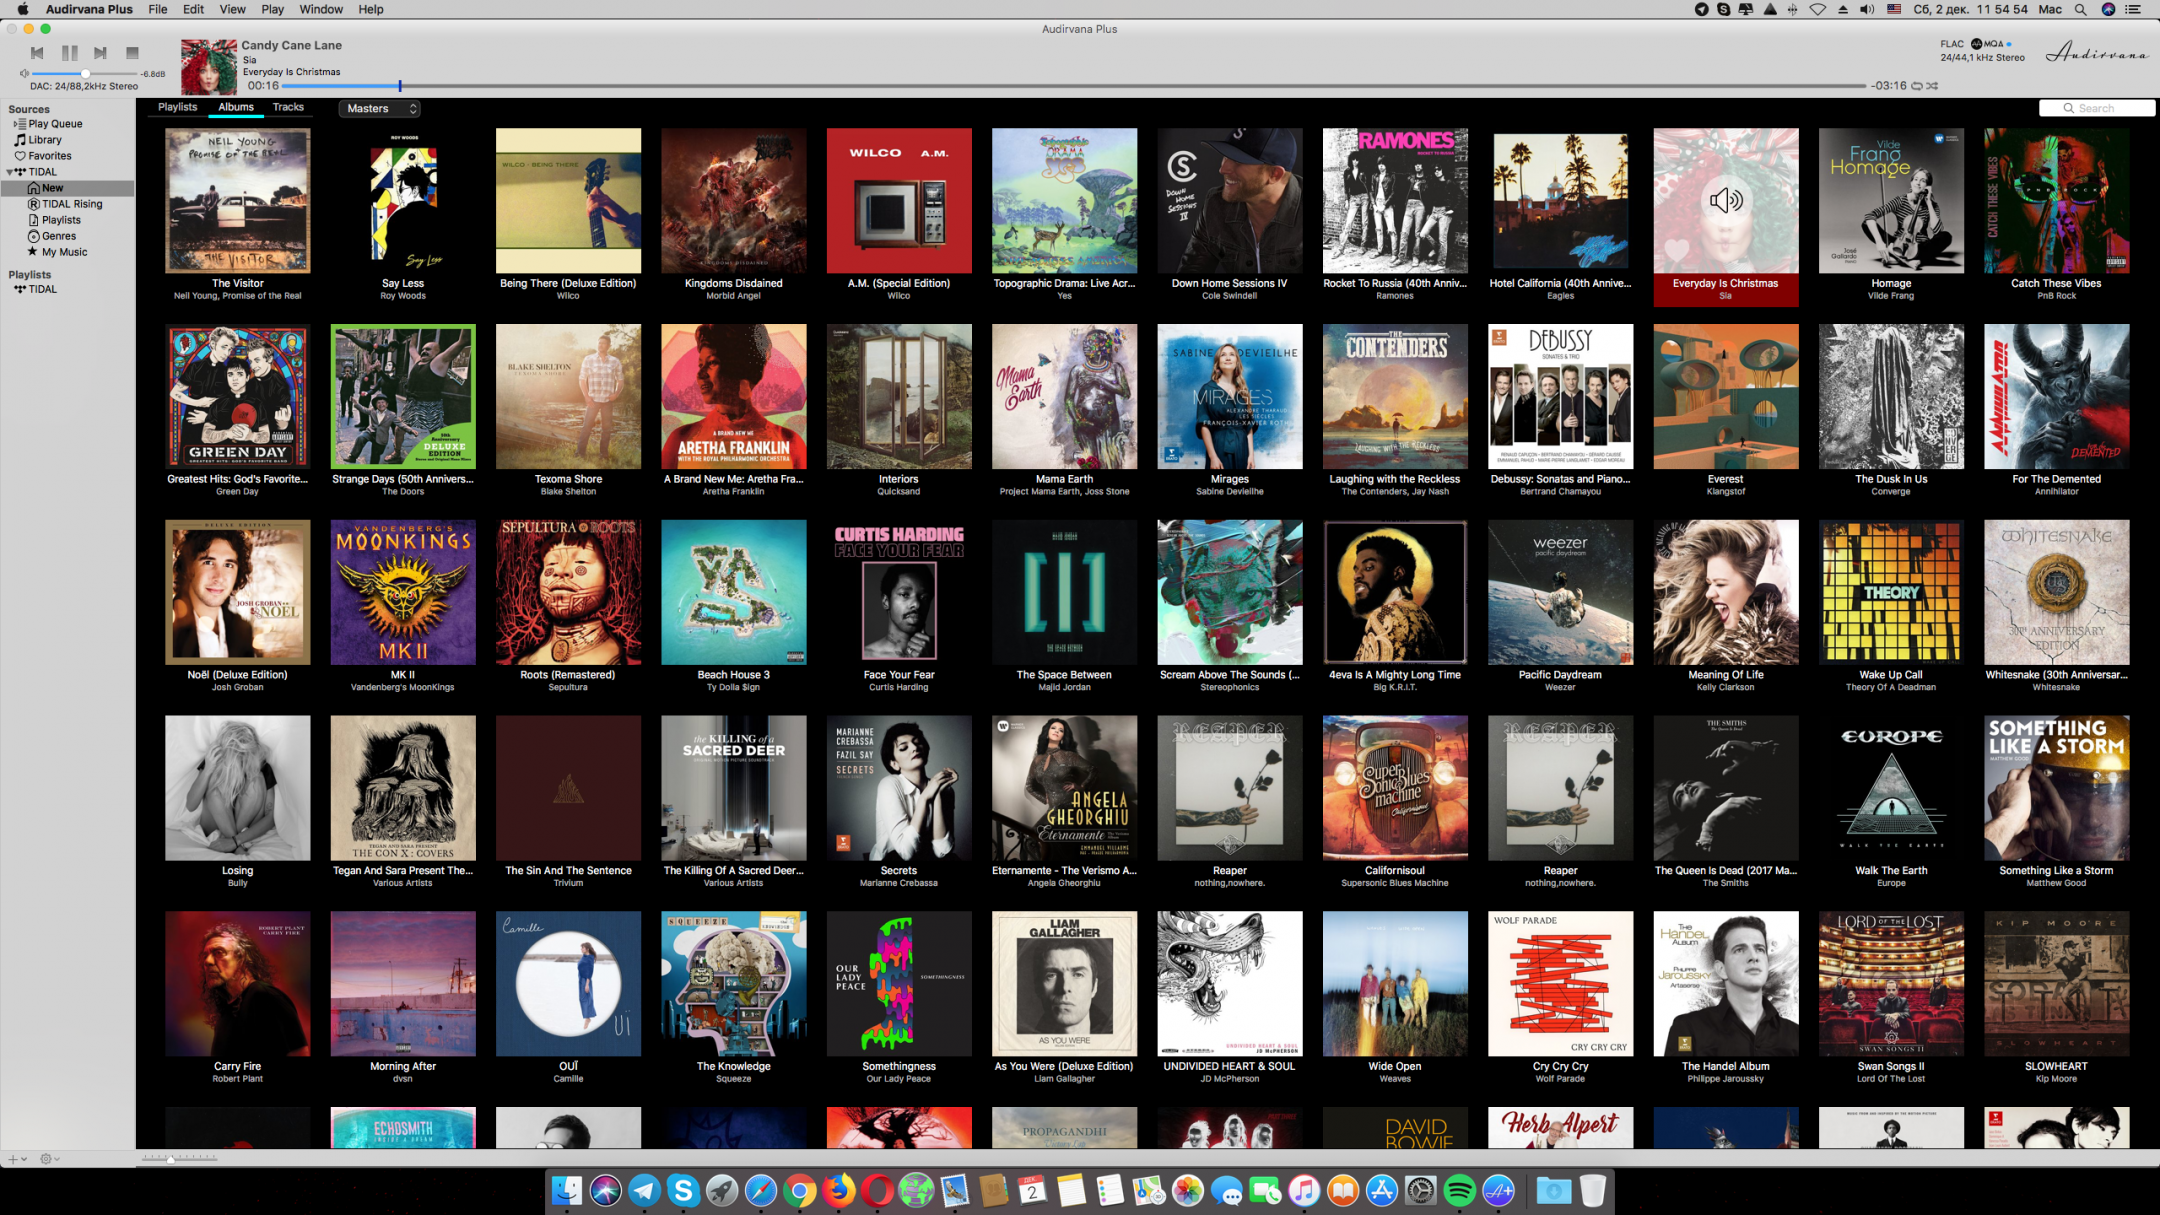
Task: Select the TIDAL playlist entry under Playlists
Action: 35,289
